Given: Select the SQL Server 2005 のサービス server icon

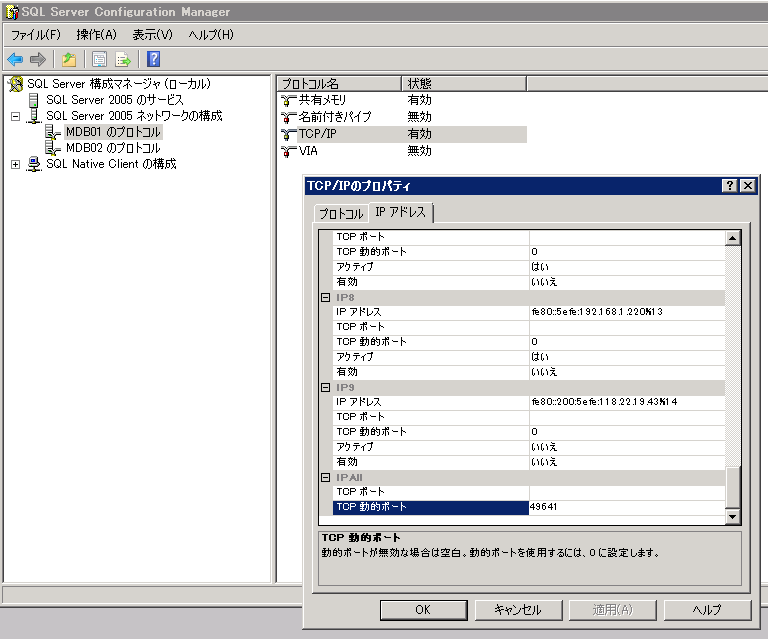Looking at the screenshot, I should tap(34, 100).
